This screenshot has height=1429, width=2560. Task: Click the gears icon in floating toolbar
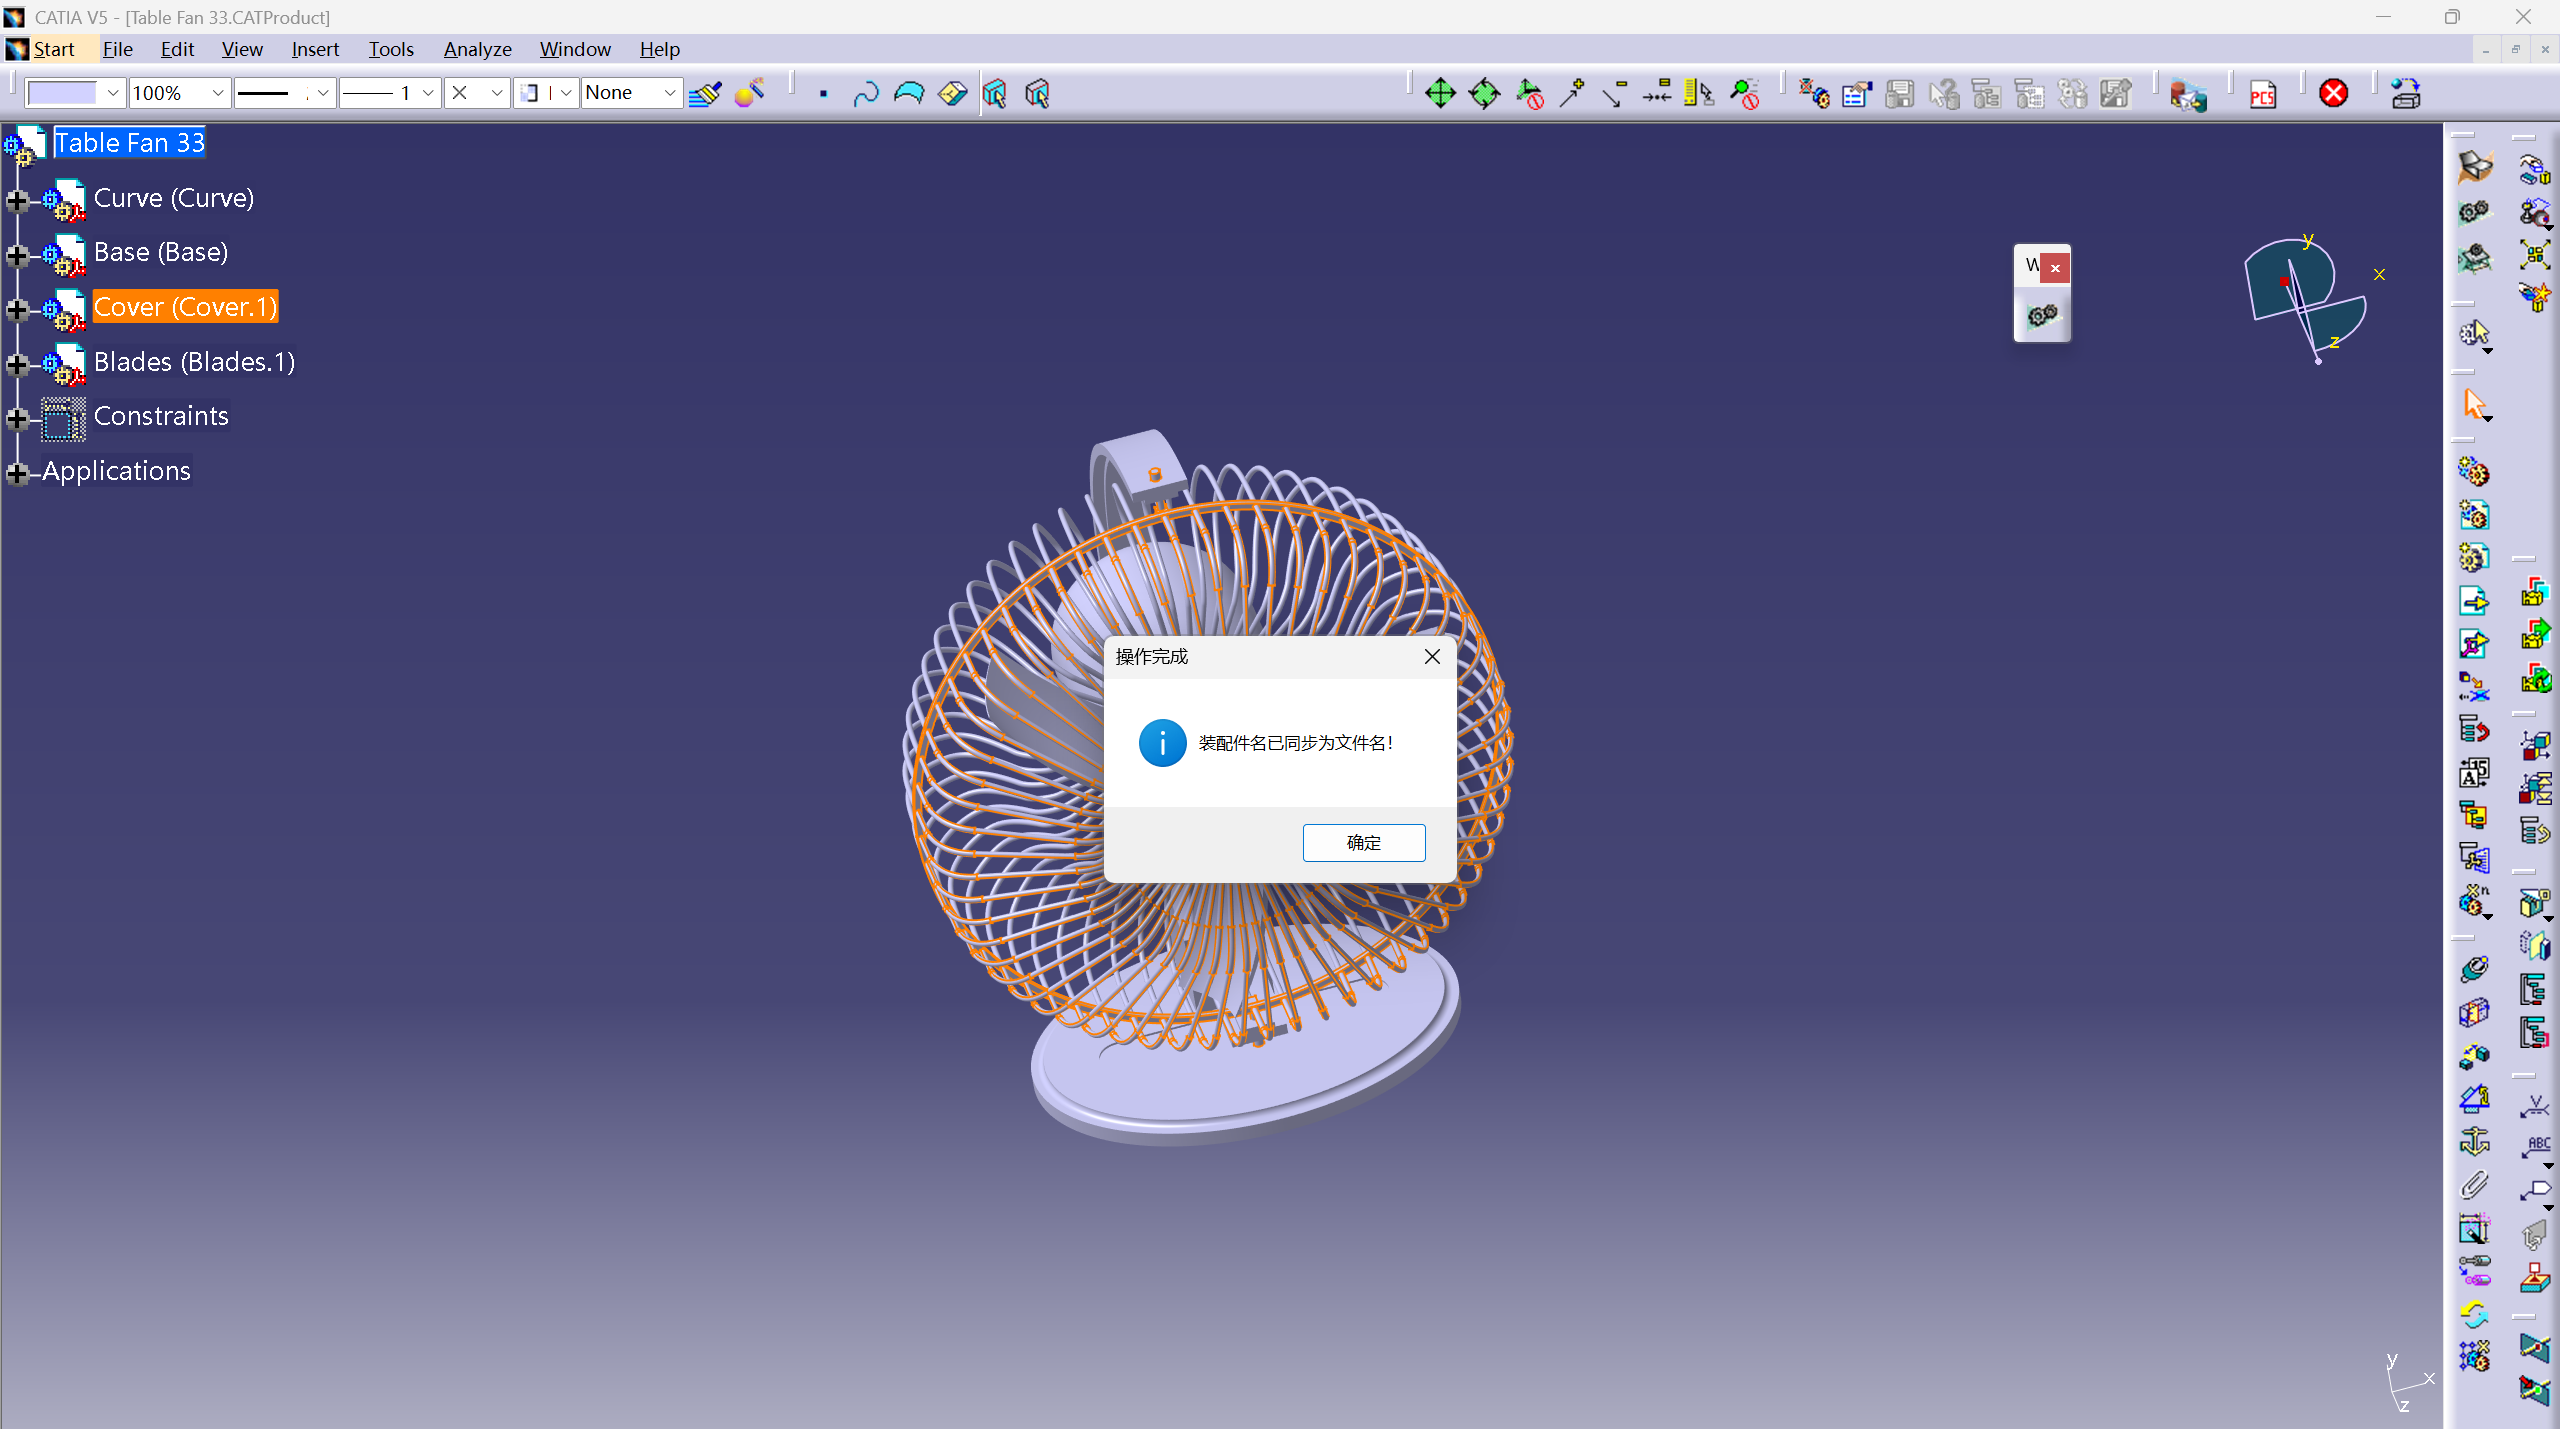point(2041,316)
